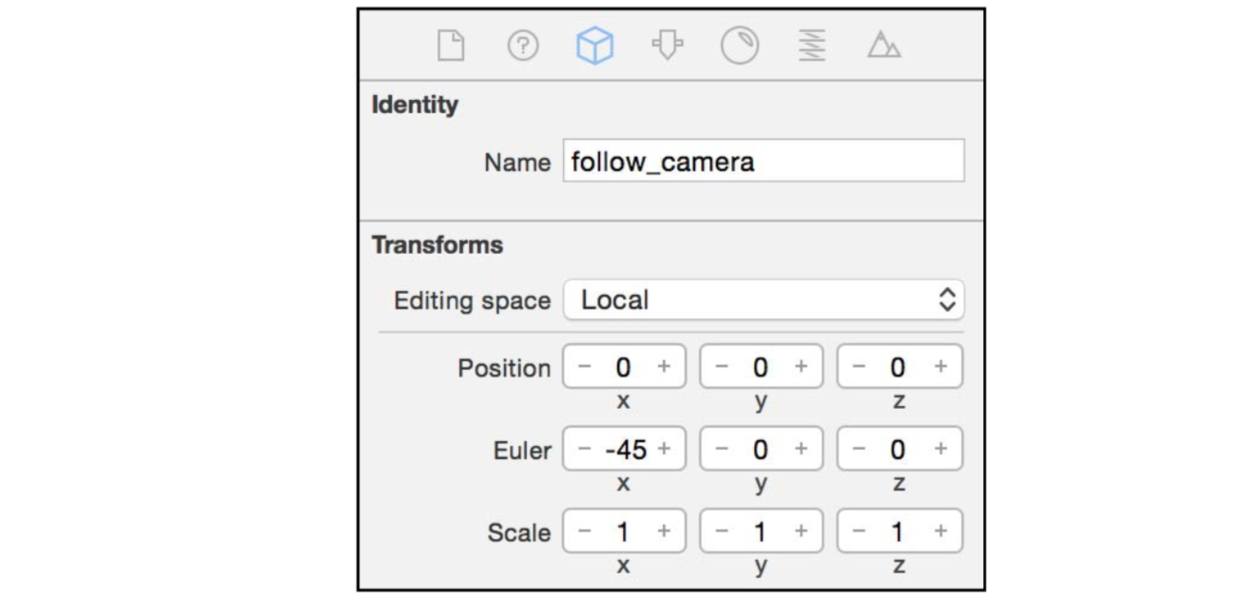Open the Scene inspector mountain icon
Screen dimensions: 1240x599
click(x=884, y=46)
